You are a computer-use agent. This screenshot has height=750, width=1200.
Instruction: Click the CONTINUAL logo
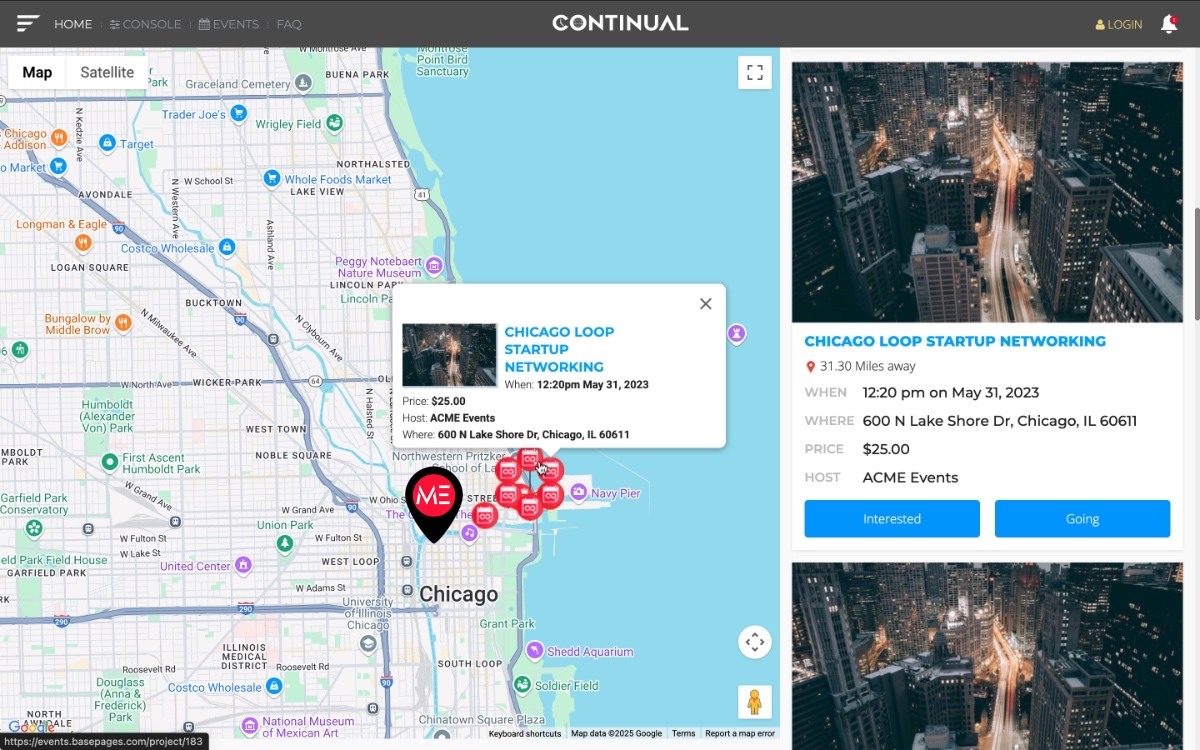point(620,23)
